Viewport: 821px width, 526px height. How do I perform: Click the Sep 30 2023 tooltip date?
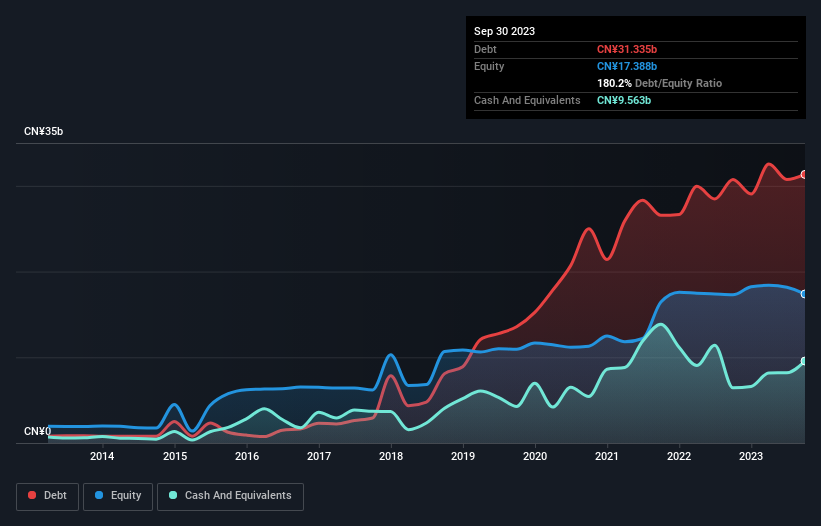coord(504,31)
